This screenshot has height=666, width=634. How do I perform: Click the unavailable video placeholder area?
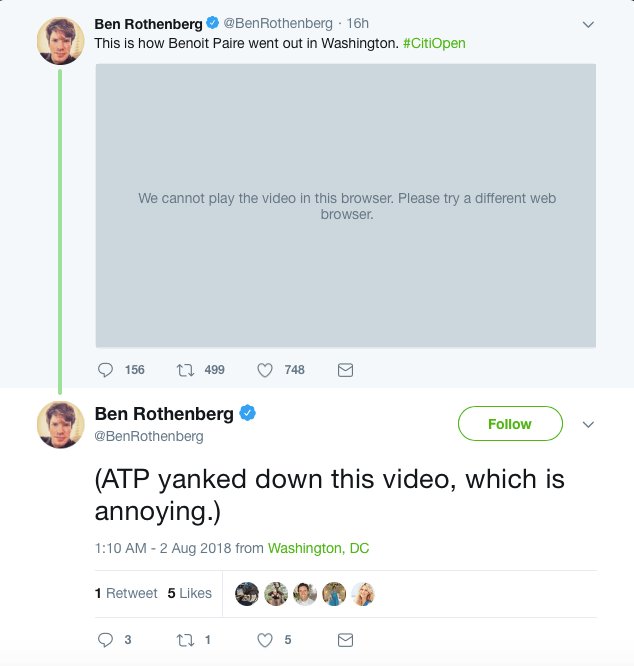point(345,206)
